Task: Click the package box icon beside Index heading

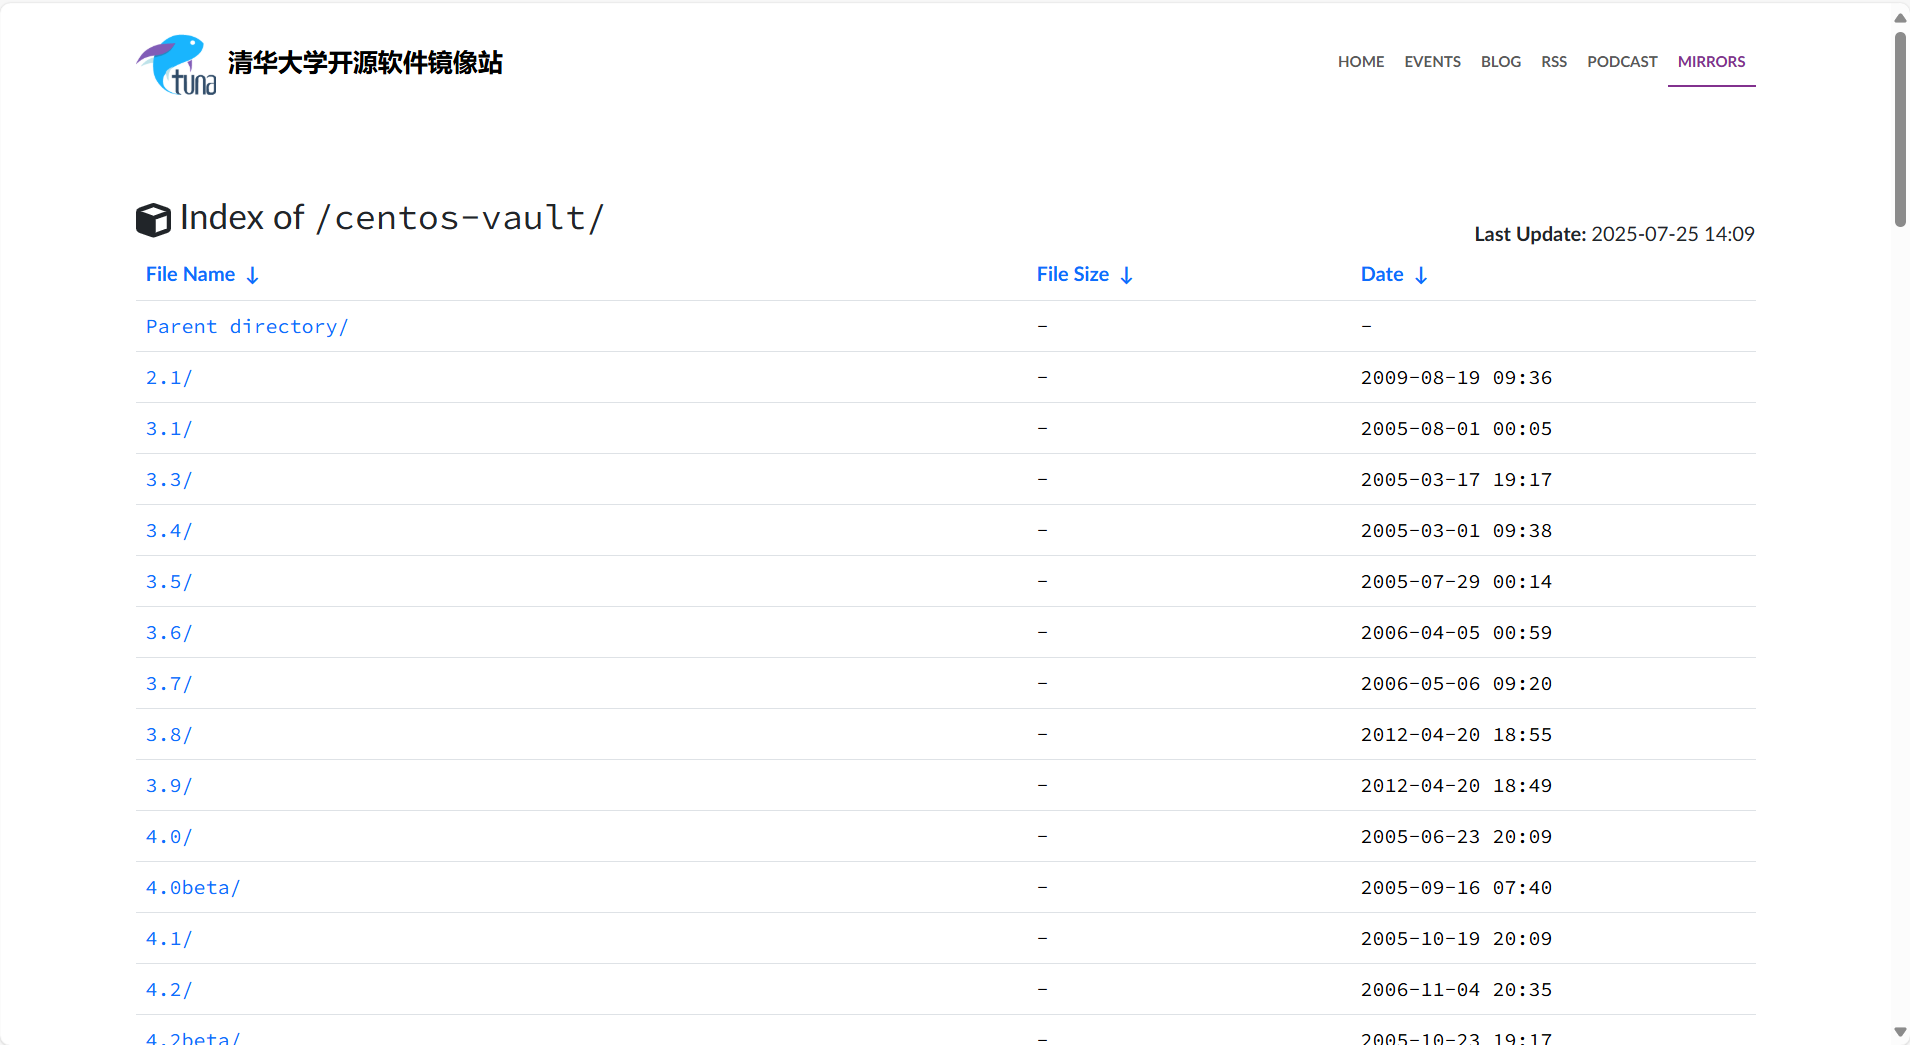Action: point(153,220)
